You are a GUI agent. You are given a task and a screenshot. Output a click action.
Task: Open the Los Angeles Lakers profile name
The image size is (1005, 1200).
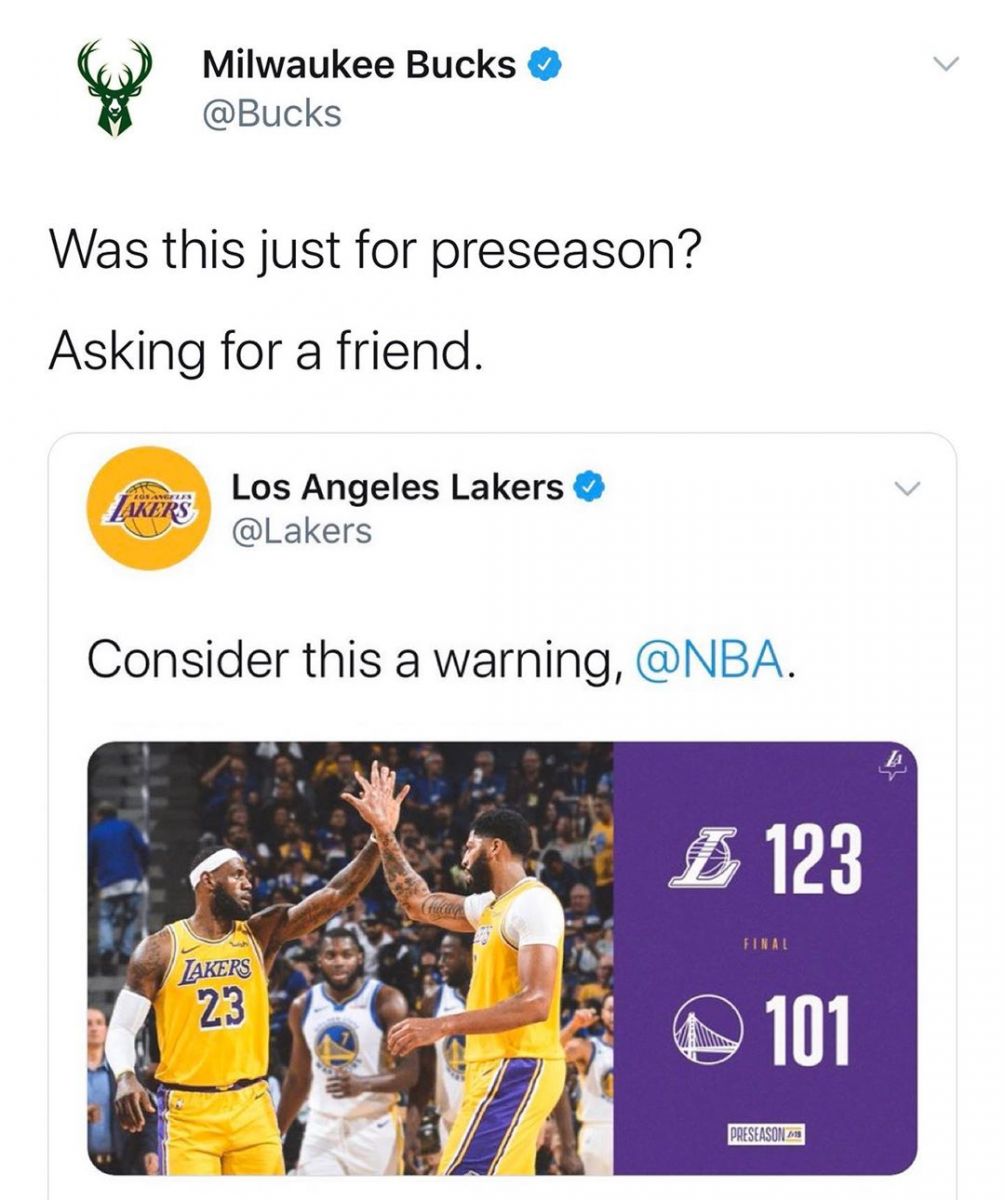click(397, 488)
